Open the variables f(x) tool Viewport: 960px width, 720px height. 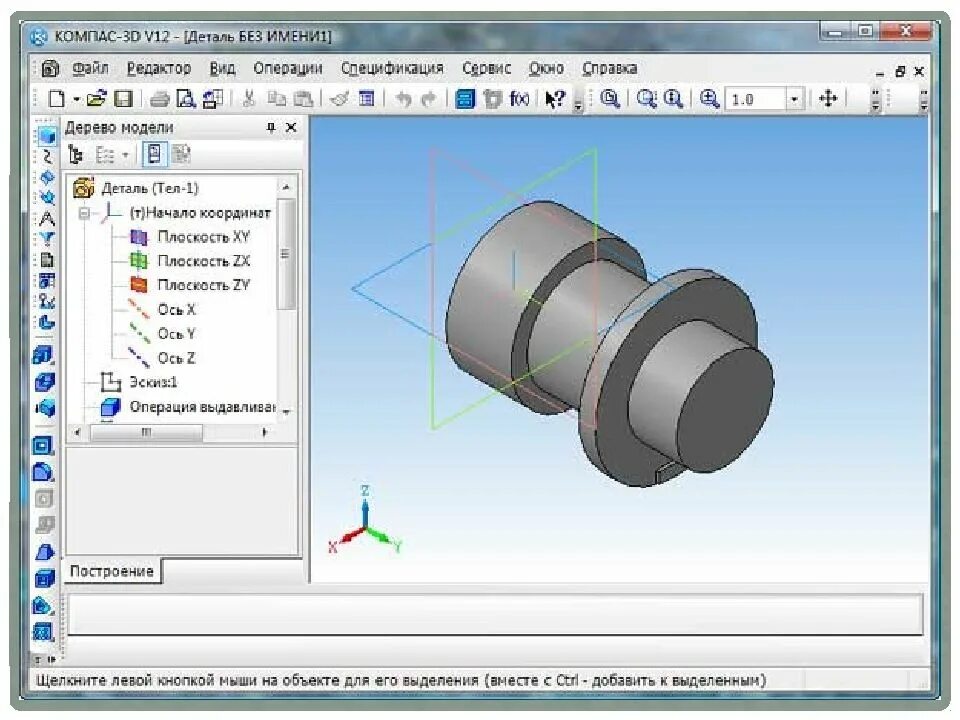519,99
